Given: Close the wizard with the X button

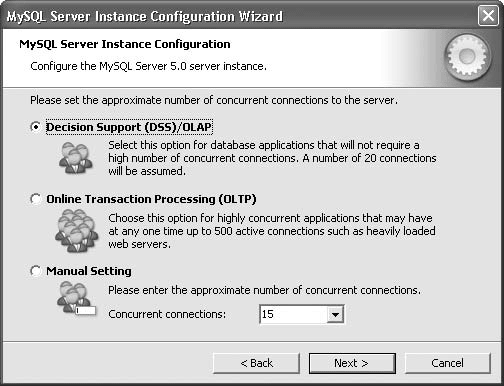Looking at the screenshot, I should point(488,16).
